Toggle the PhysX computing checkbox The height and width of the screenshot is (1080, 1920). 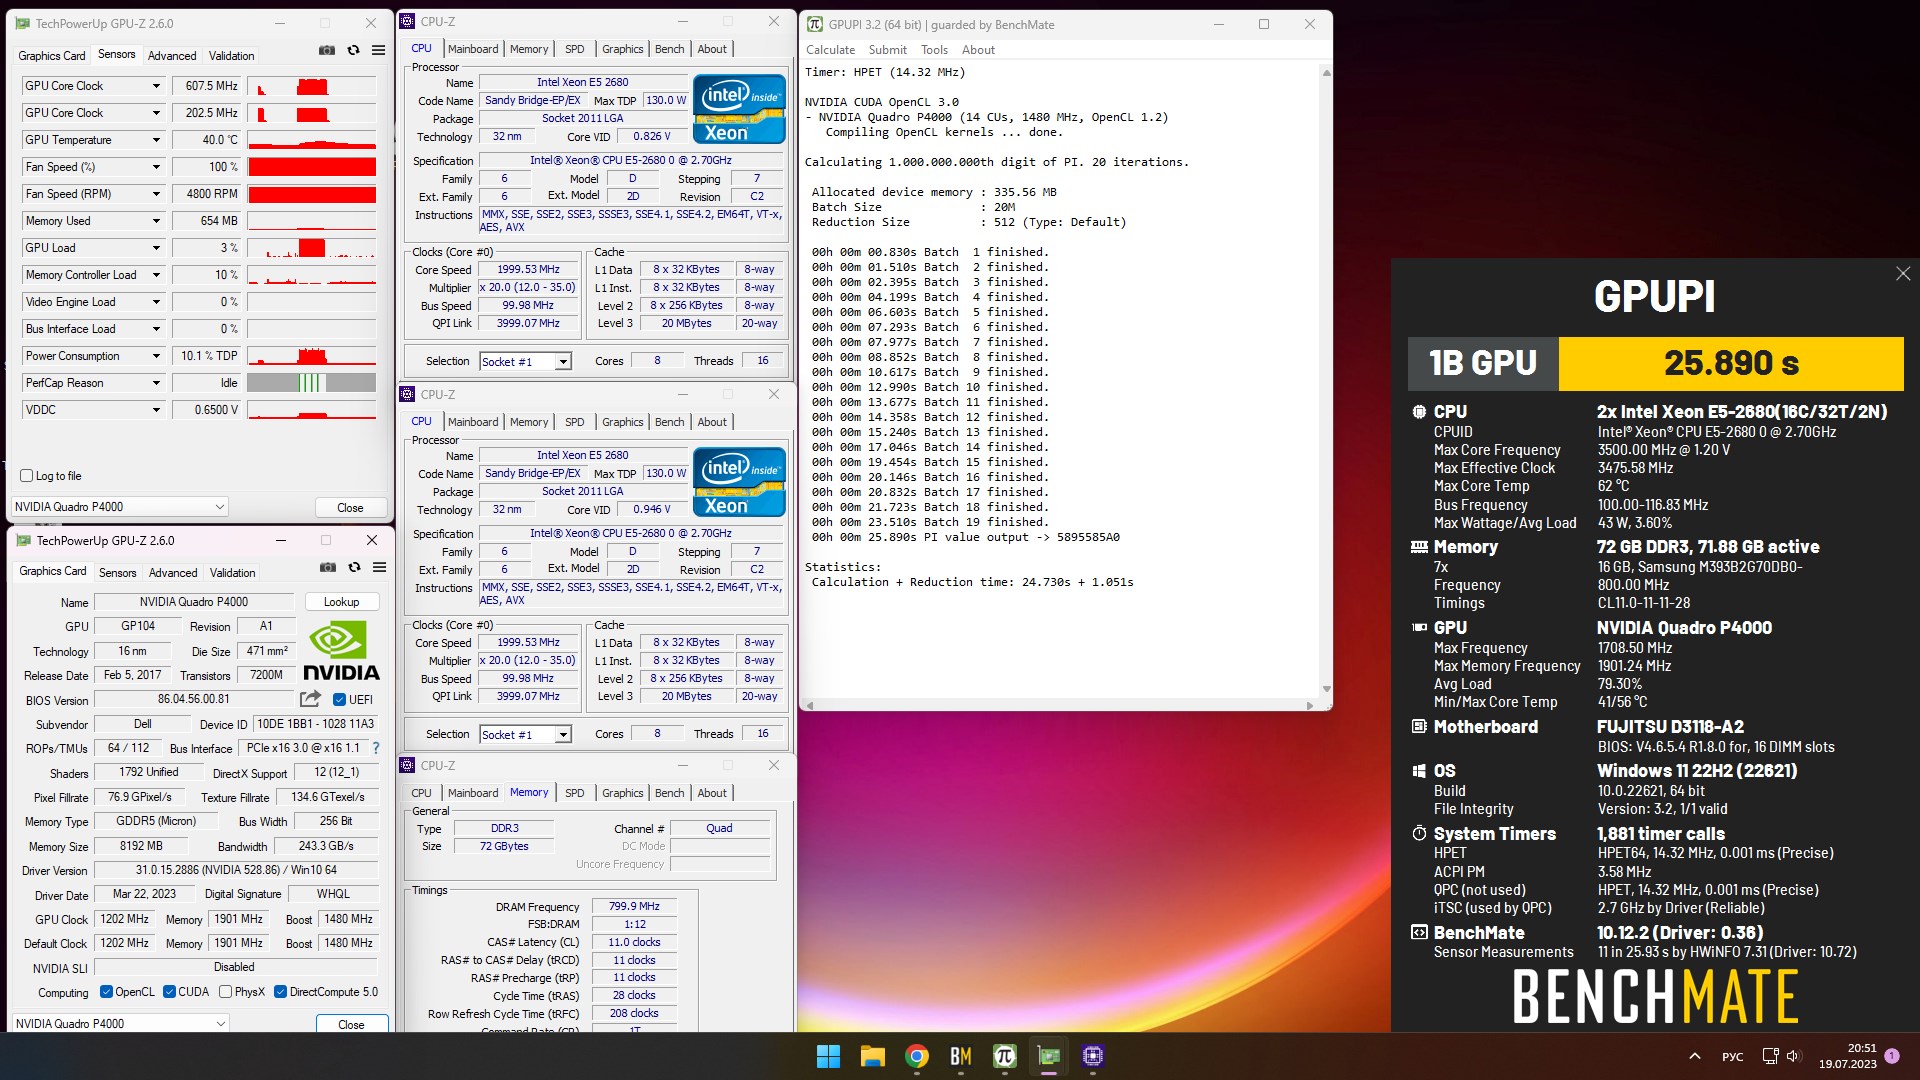pos(225,992)
